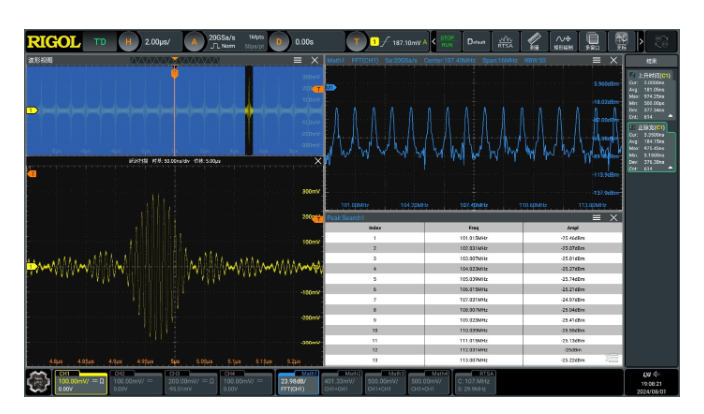Viewport: 704px width, 414px height.
Task: Open the RTSA spectrum analyzer tool
Action: 505,42
